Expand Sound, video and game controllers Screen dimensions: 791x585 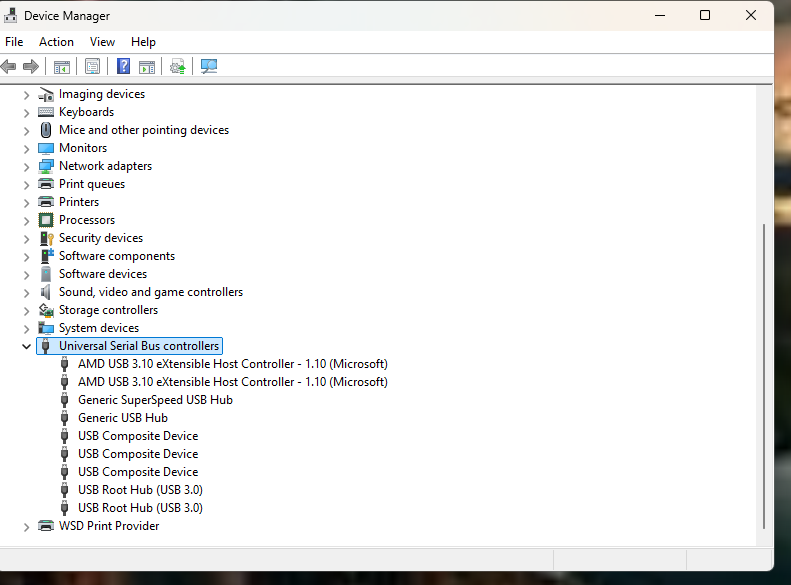(x=27, y=293)
